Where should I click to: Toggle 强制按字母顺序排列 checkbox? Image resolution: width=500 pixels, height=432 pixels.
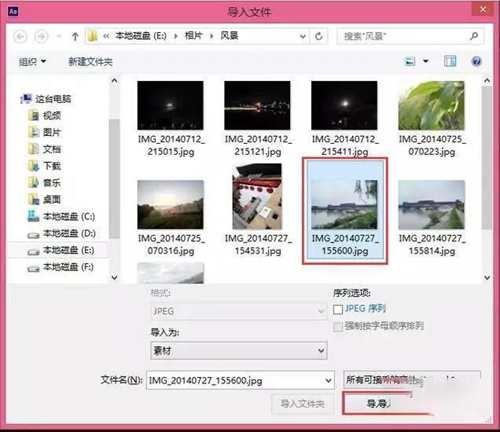(x=338, y=327)
